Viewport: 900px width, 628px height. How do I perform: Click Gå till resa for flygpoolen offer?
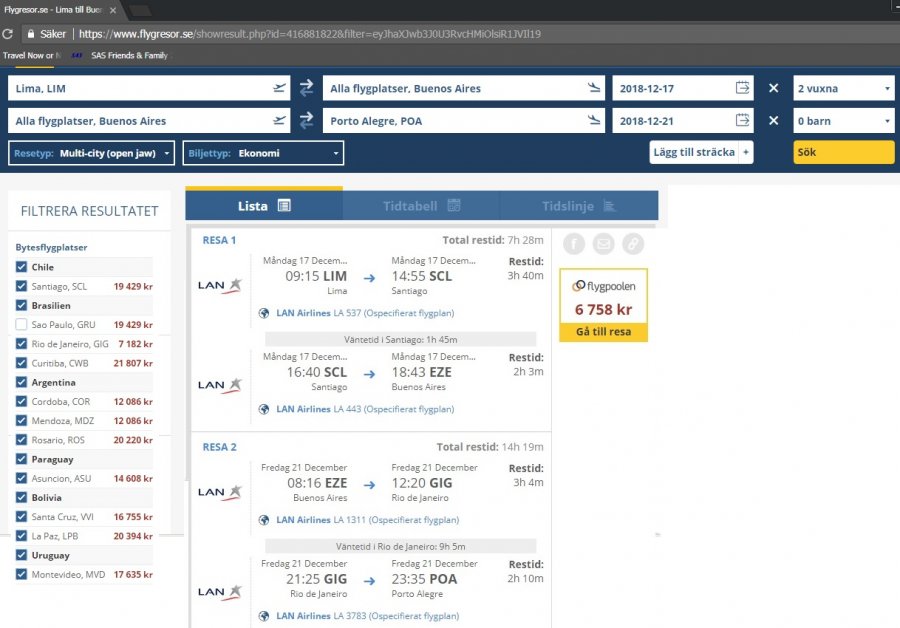(x=603, y=331)
